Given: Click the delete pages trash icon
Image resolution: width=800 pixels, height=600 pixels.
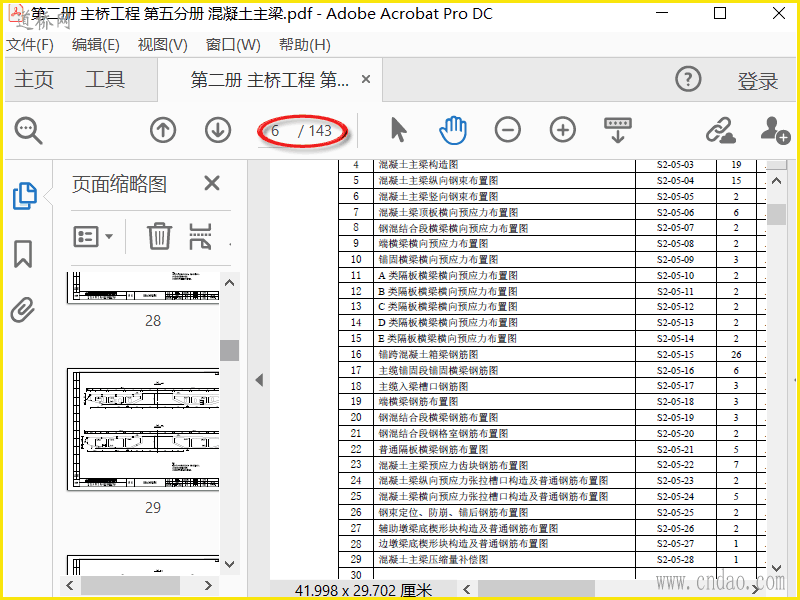Looking at the screenshot, I should coord(159,236).
